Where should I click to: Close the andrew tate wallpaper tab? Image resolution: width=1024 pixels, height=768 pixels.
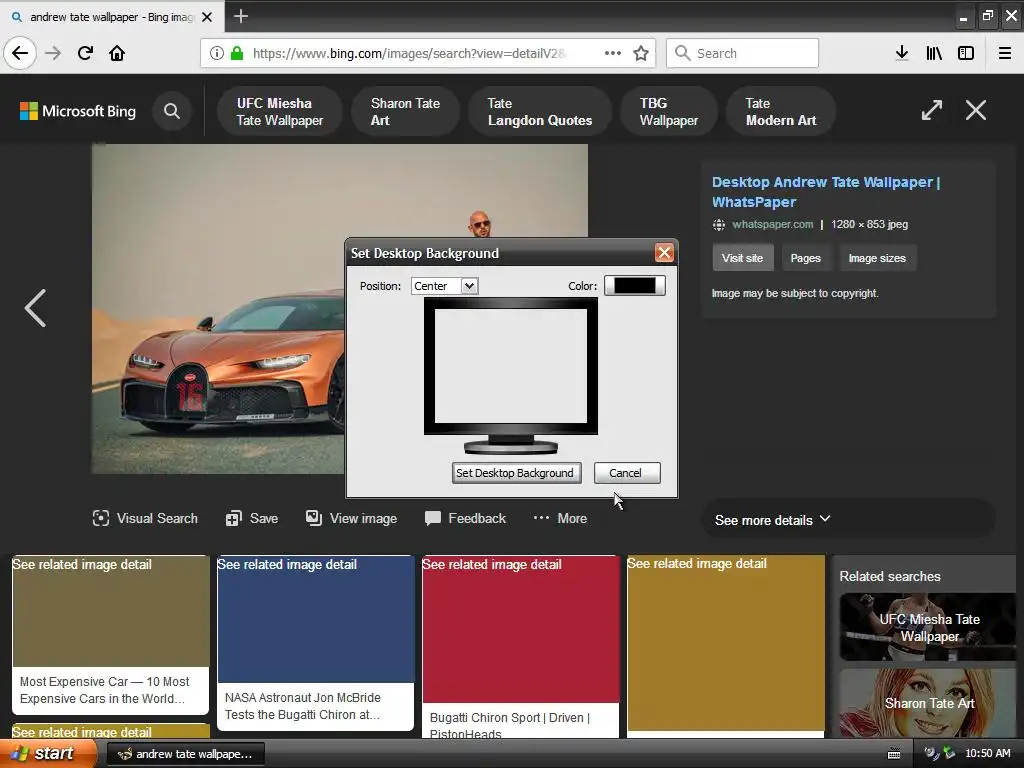click(x=207, y=17)
